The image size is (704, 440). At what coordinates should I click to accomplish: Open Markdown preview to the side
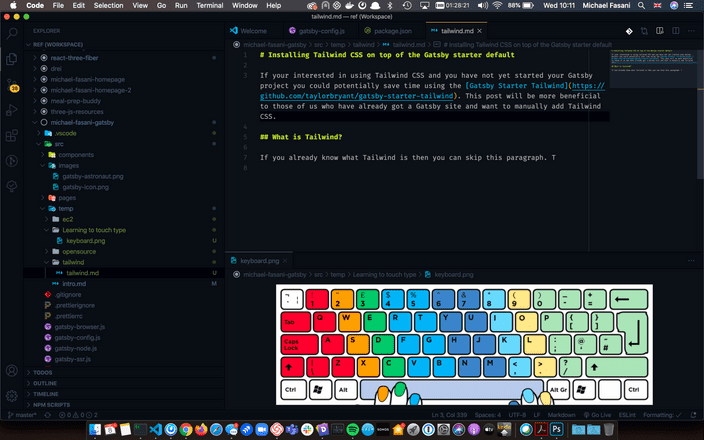[x=660, y=31]
